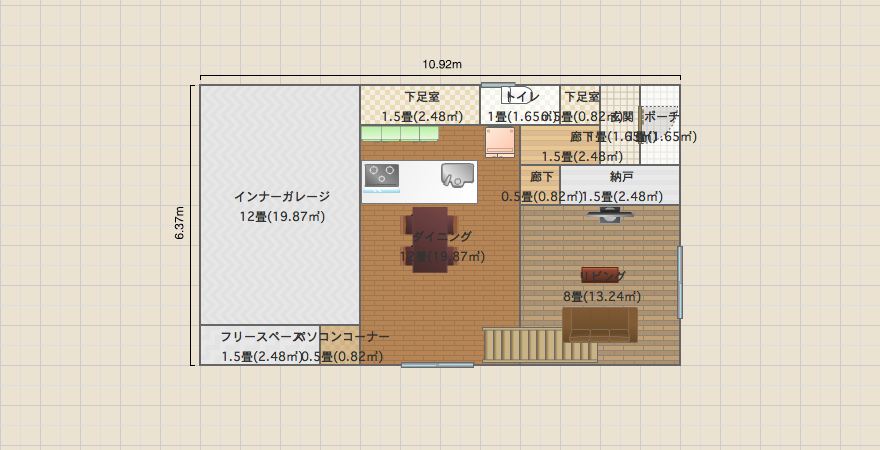
Task: Select the dining table with chairs
Action: tap(430, 239)
